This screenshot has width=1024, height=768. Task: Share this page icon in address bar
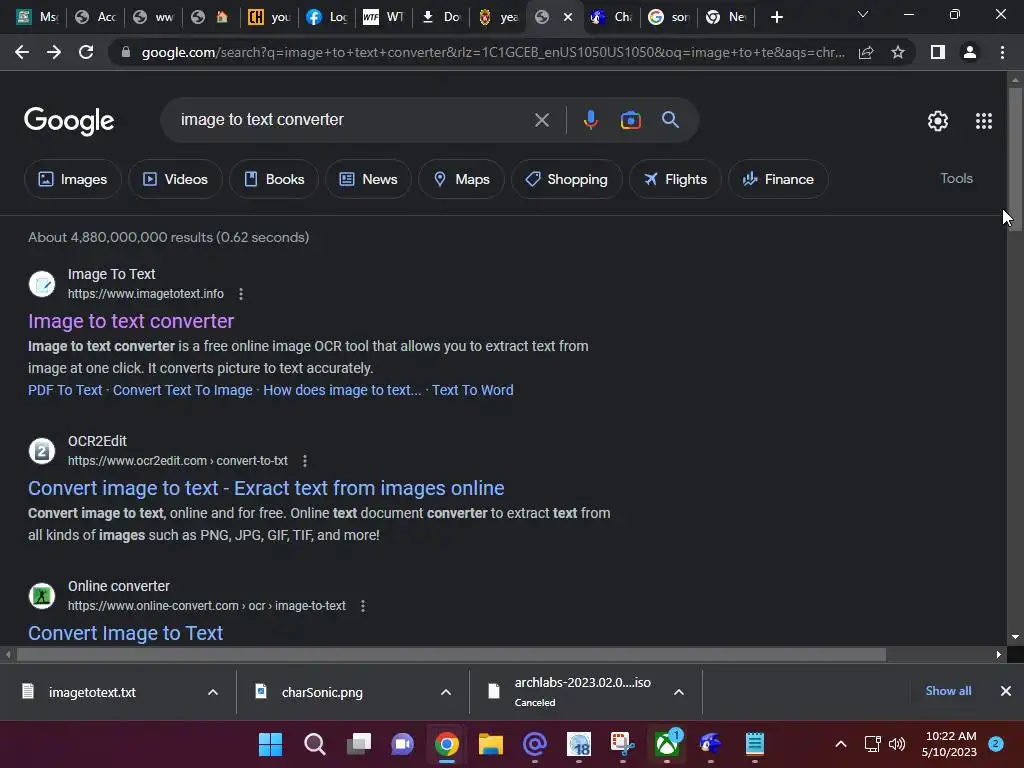pos(866,52)
